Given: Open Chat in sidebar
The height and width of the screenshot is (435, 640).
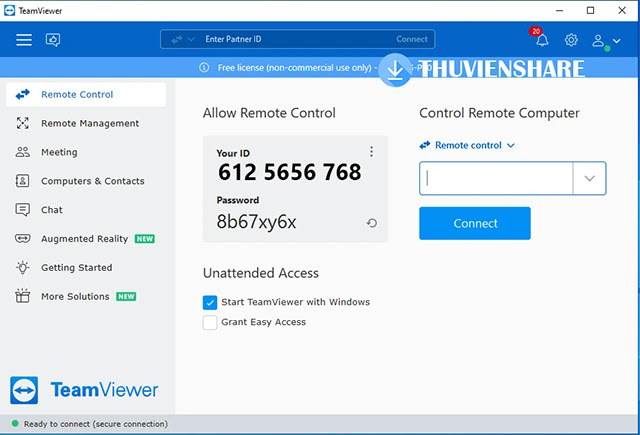Looking at the screenshot, I should tap(86, 210).
